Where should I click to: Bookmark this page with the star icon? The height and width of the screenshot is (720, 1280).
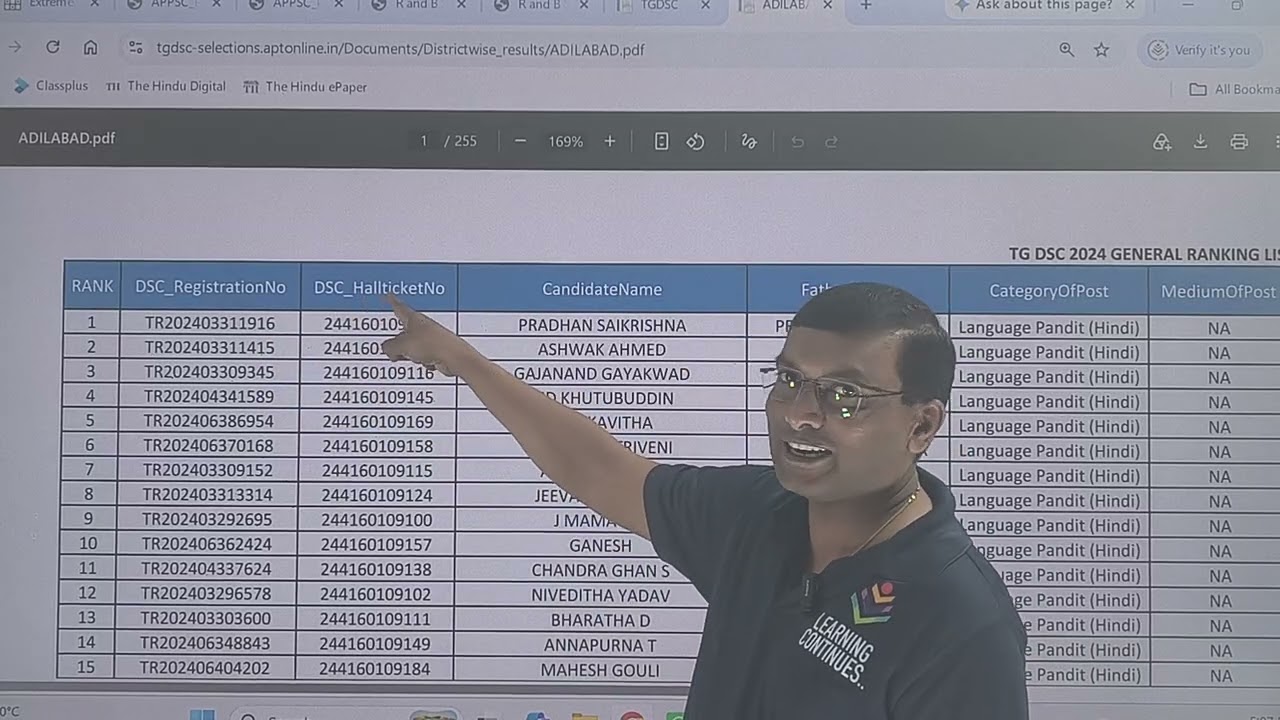pos(1101,49)
